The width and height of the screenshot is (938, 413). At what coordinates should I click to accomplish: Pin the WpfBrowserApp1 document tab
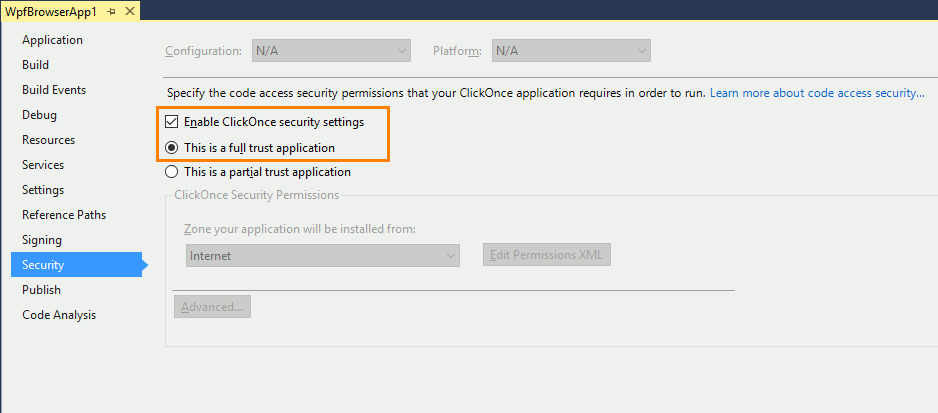[110, 11]
